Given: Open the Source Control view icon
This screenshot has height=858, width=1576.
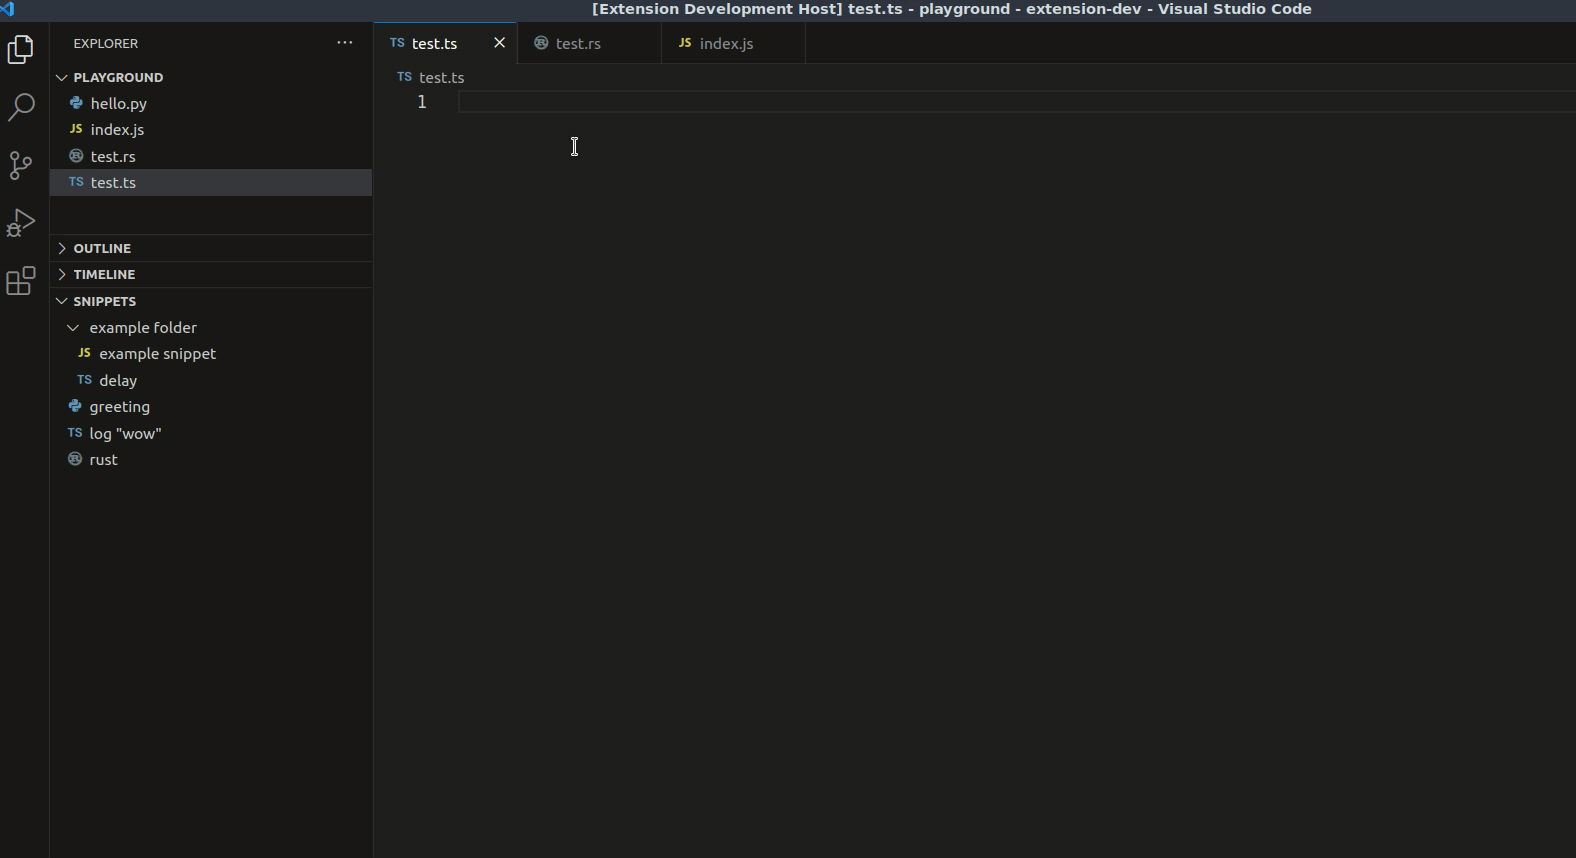Looking at the screenshot, I should coord(21,165).
